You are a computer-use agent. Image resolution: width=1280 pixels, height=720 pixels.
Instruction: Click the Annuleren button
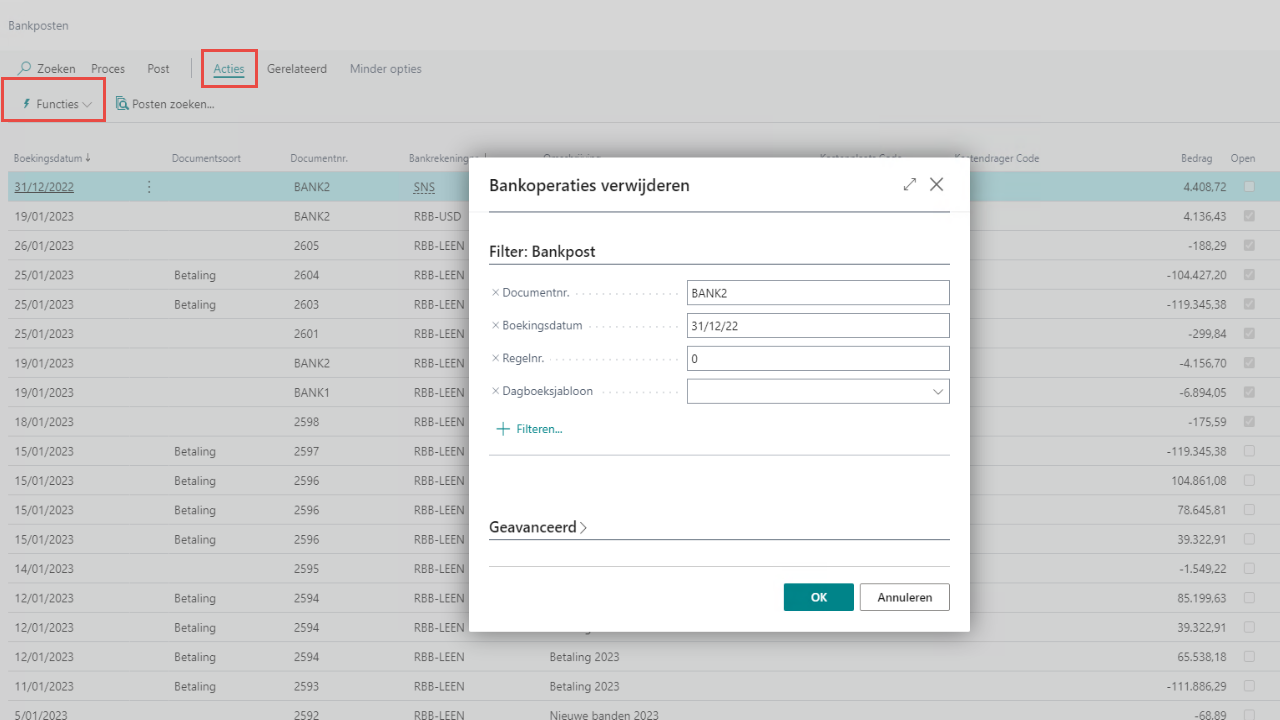click(904, 597)
